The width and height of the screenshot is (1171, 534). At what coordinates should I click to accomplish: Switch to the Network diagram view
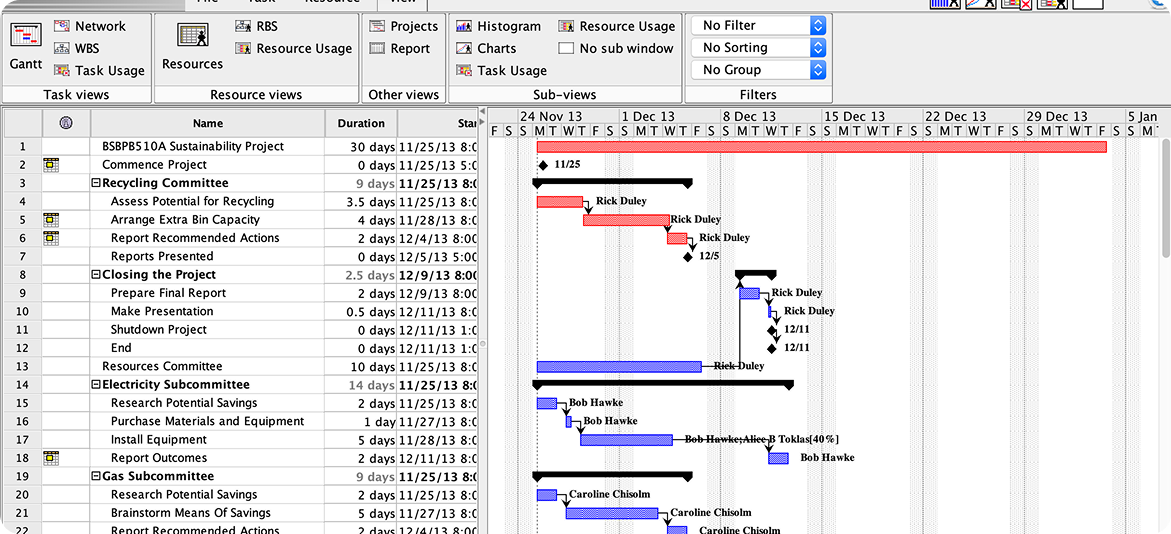(x=89, y=26)
